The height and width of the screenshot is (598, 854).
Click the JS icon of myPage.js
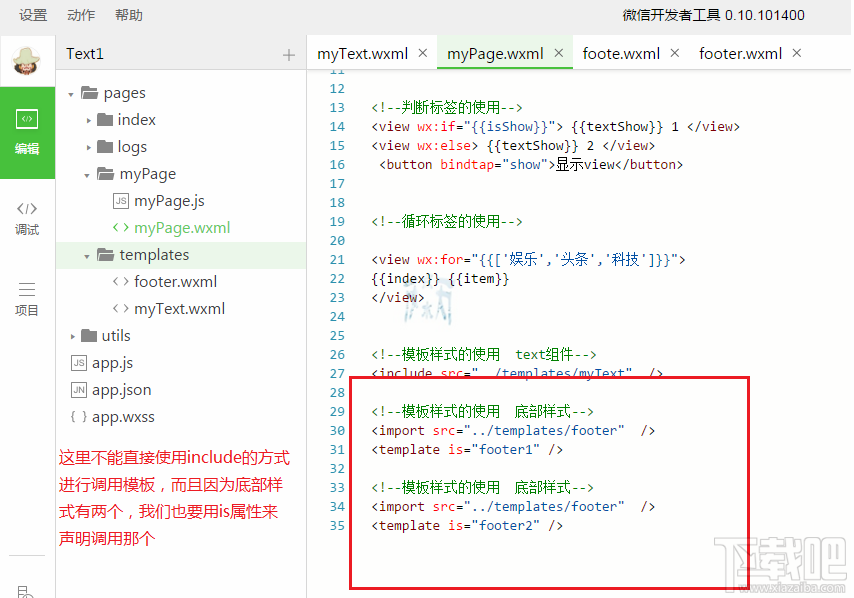121,201
